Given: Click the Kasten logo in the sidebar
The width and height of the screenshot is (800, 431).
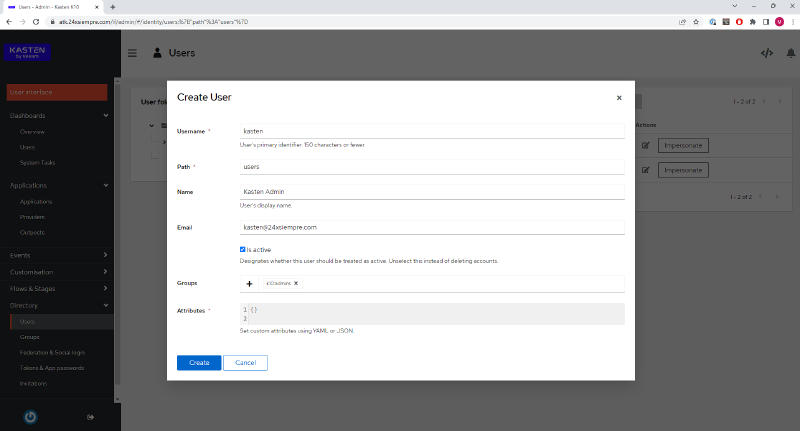Looking at the screenshot, I should tap(28, 52).
